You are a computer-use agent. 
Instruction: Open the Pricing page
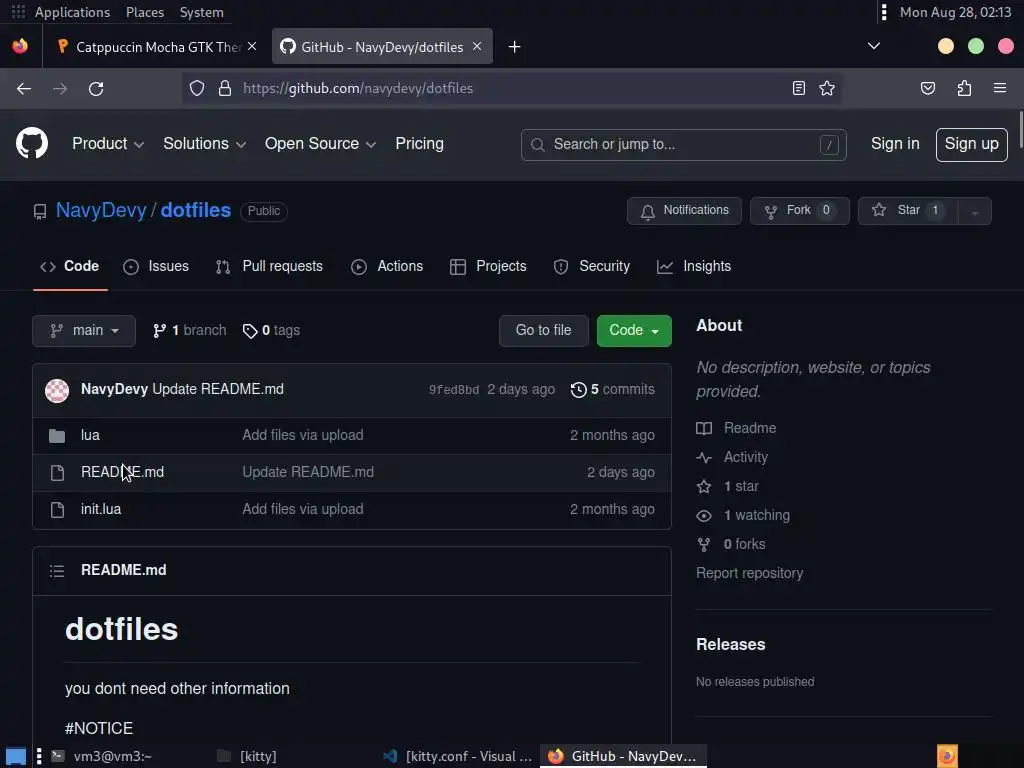[419, 144]
